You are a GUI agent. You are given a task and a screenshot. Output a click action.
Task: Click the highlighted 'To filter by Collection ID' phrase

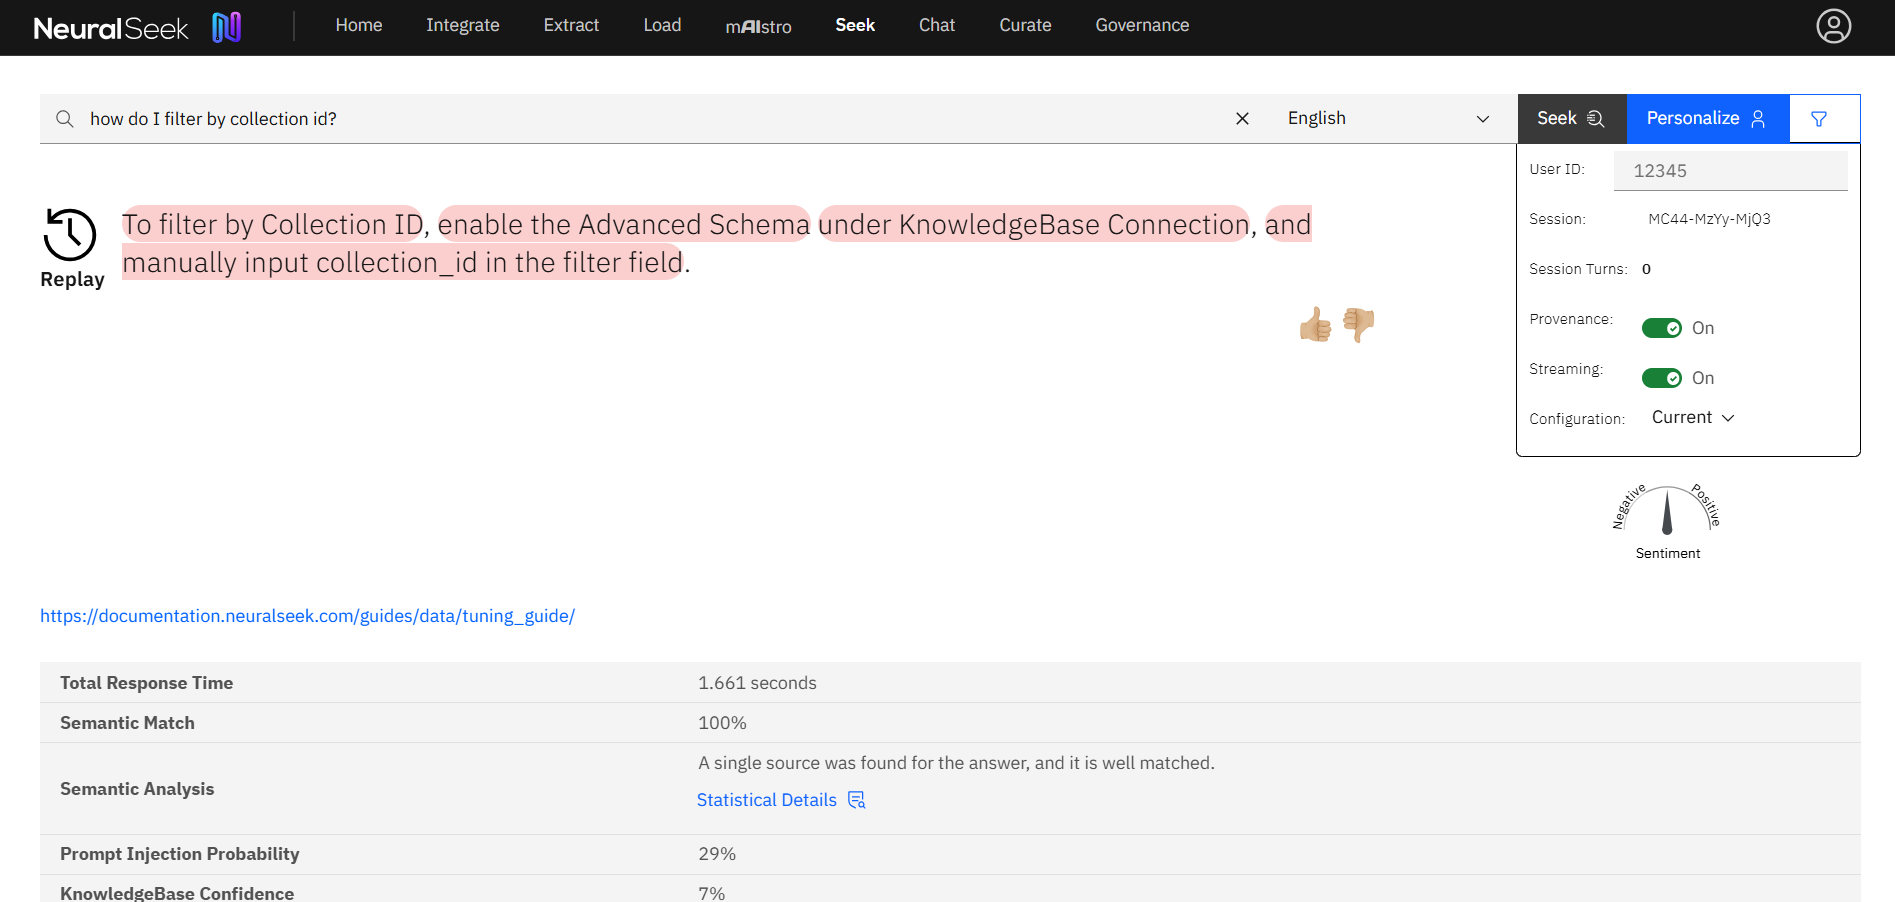click(273, 224)
